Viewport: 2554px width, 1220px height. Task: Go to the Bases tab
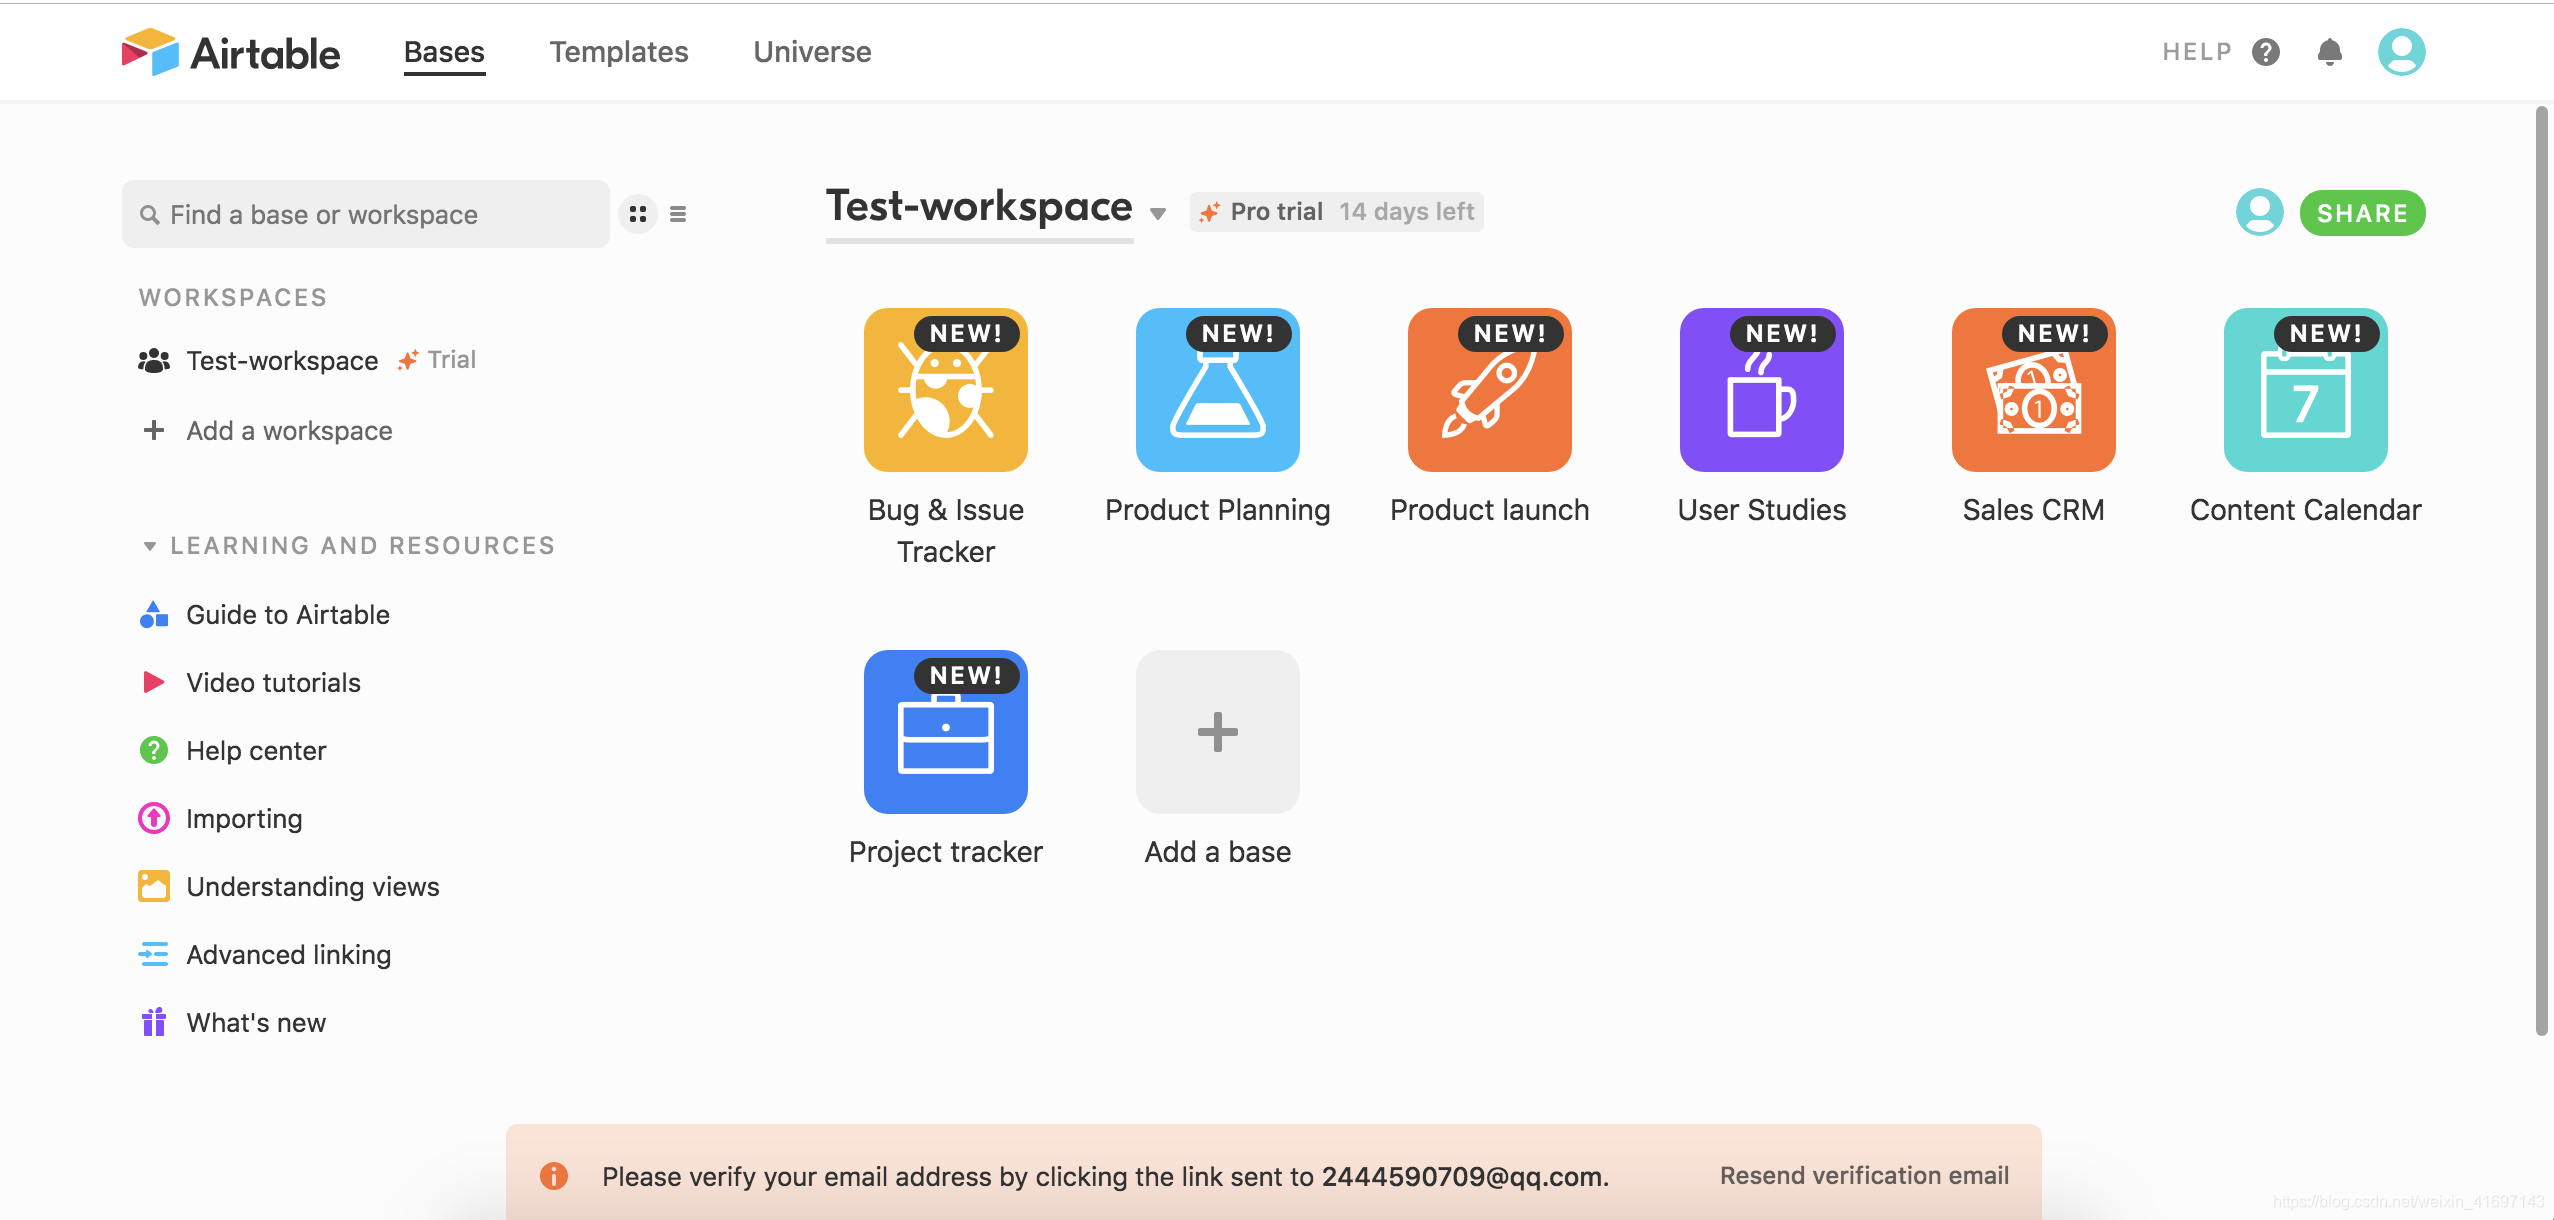[444, 52]
